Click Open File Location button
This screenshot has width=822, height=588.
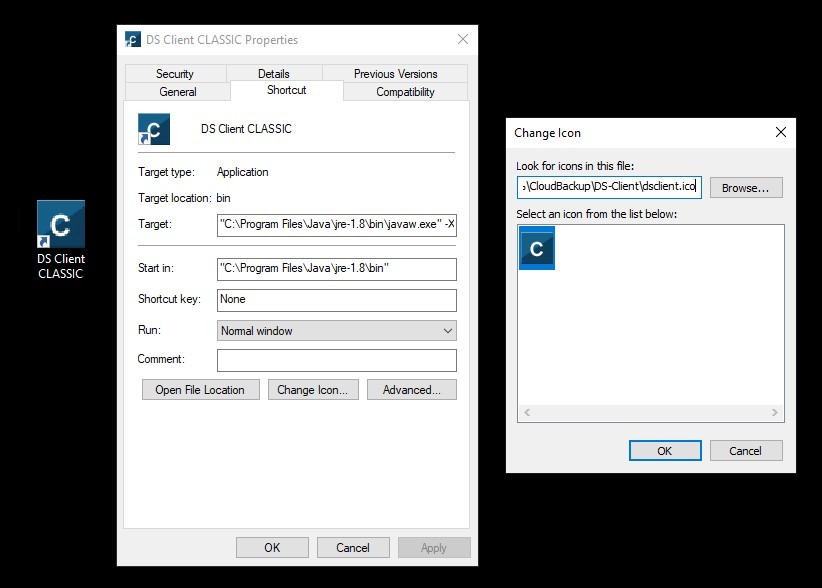tap(200, 390)
